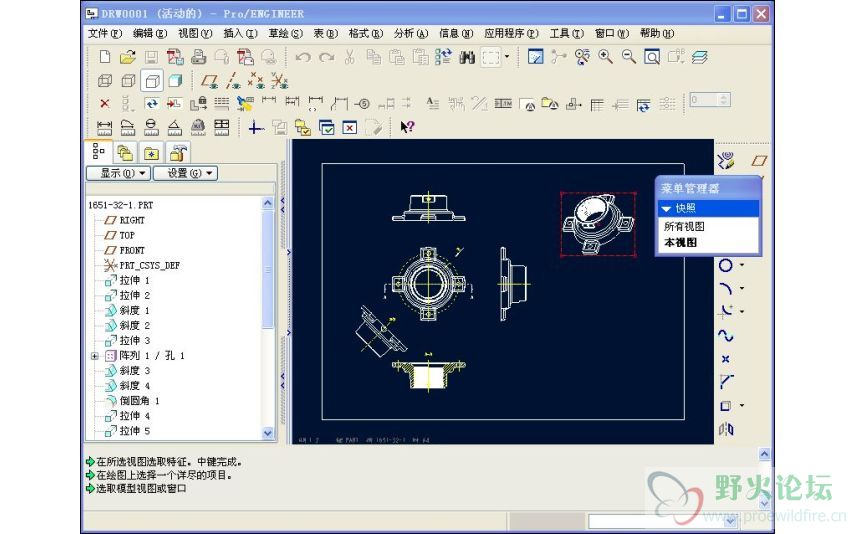The image size is (856, 534).
Task: Open dropdown arrow next to circle tool
Action: click(x=742, y=265)
